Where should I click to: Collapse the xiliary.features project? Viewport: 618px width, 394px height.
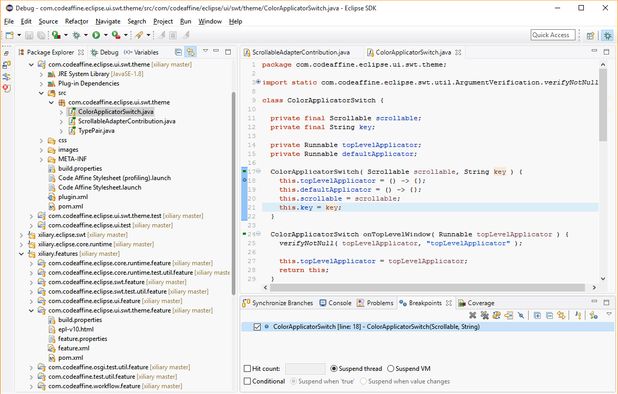tap(22, 254)
